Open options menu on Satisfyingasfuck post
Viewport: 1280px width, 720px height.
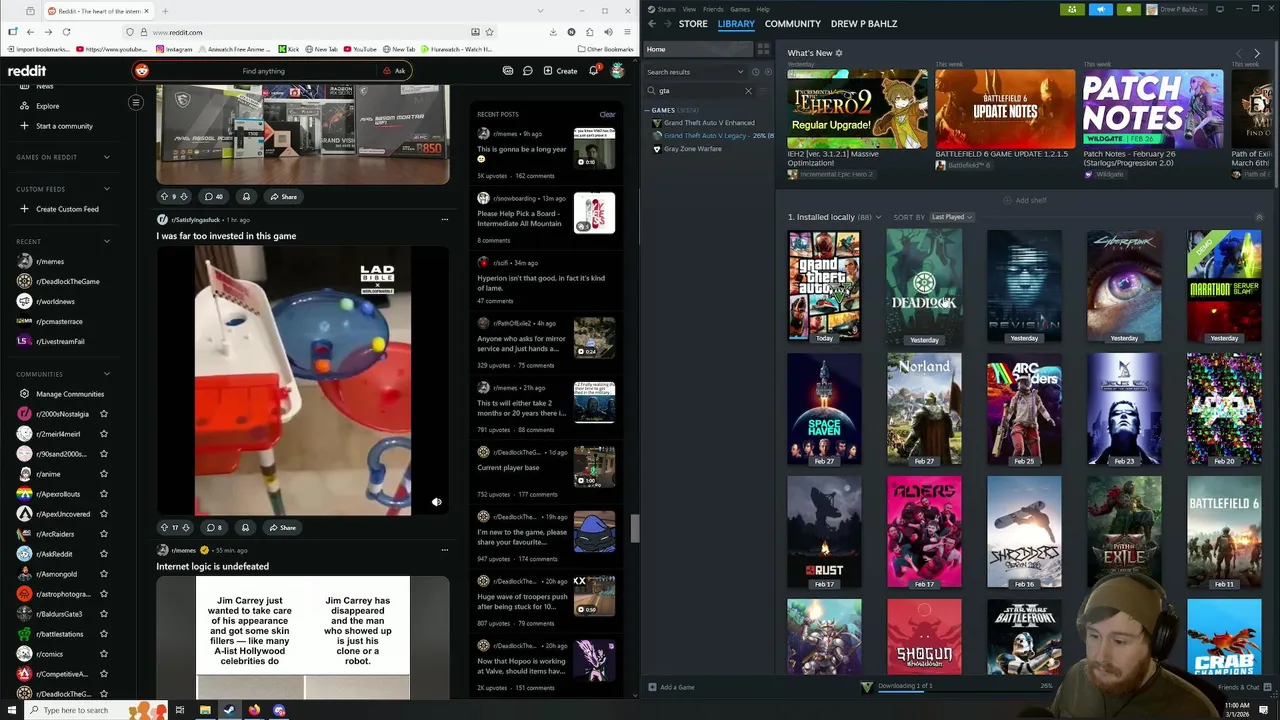445,219
